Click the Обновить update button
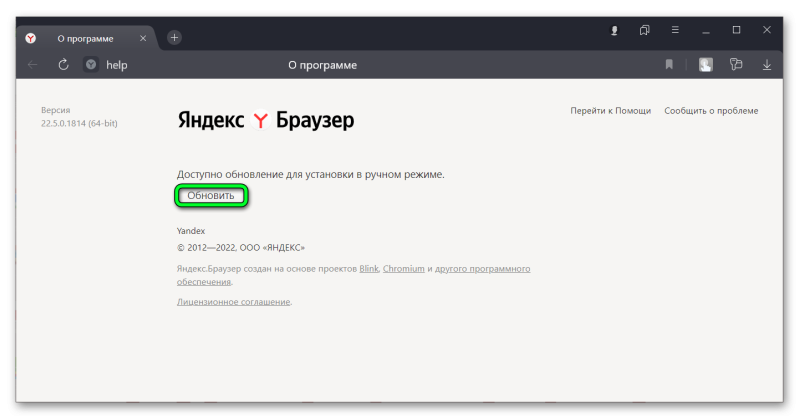This screenshot has width=800, height=419. click(x=211, y=195)
